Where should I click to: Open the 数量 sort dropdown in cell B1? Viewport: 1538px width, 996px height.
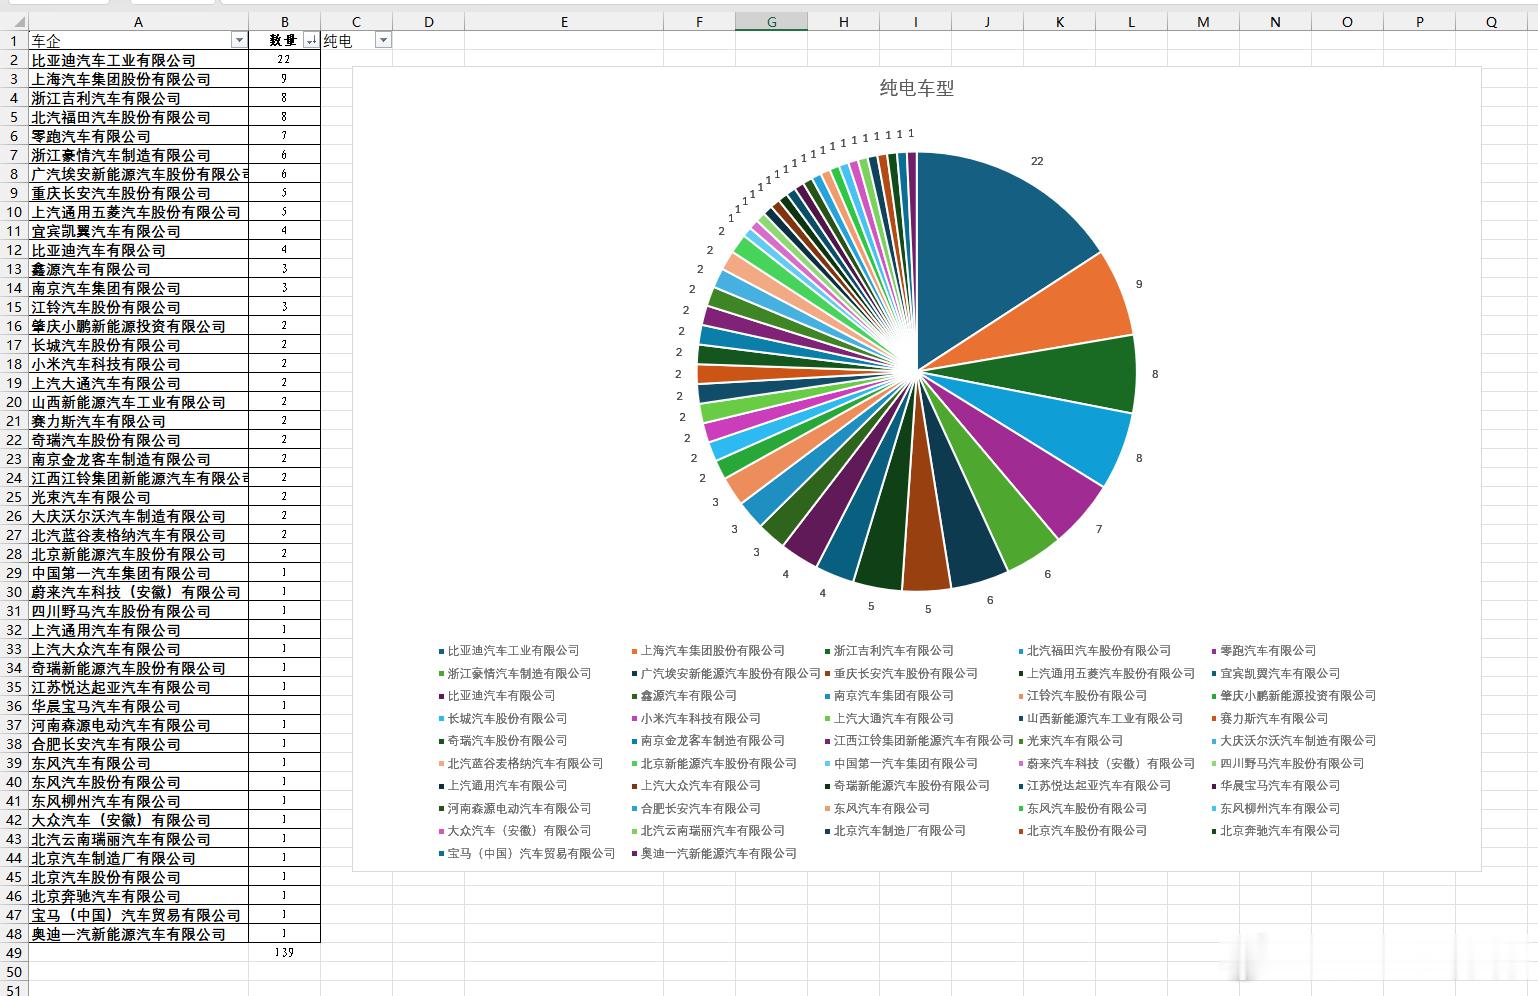pos(311,40)
